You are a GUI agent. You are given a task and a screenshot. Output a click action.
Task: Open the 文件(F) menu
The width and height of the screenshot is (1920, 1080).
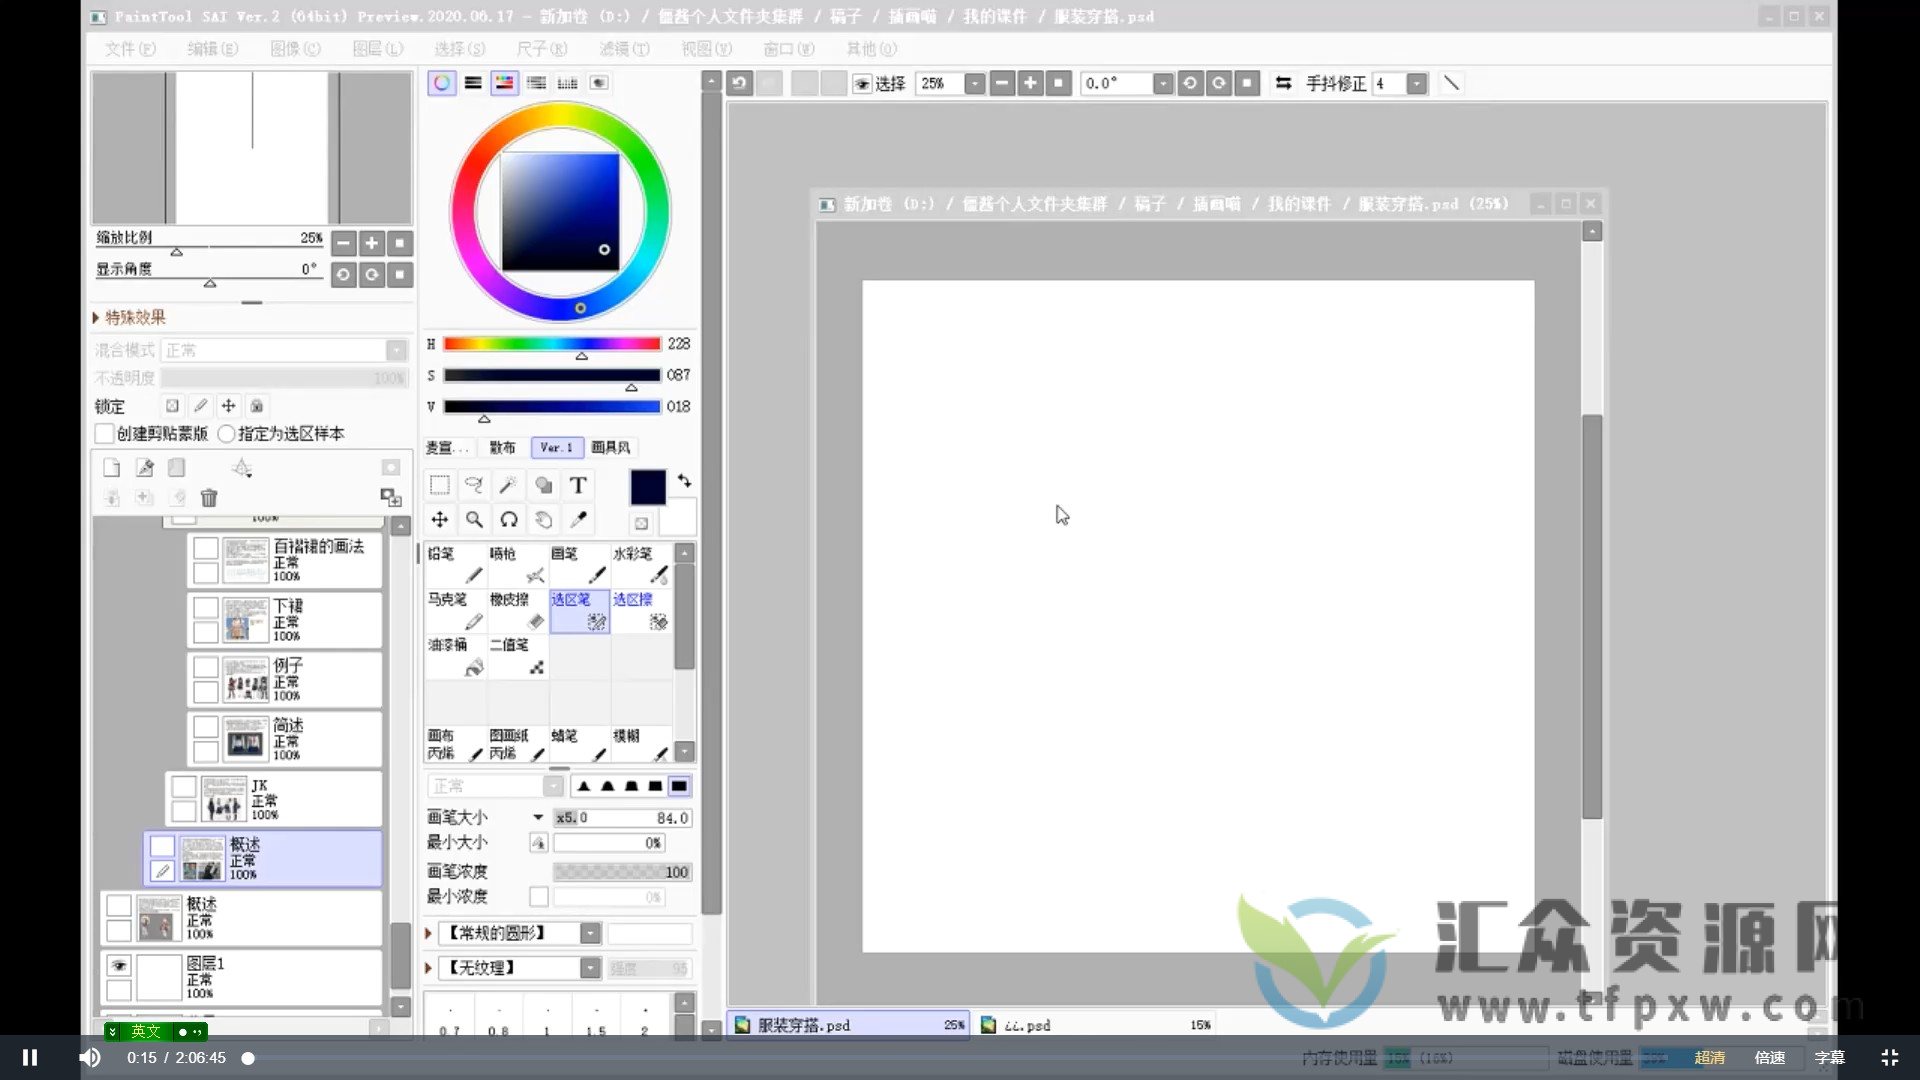130,49
